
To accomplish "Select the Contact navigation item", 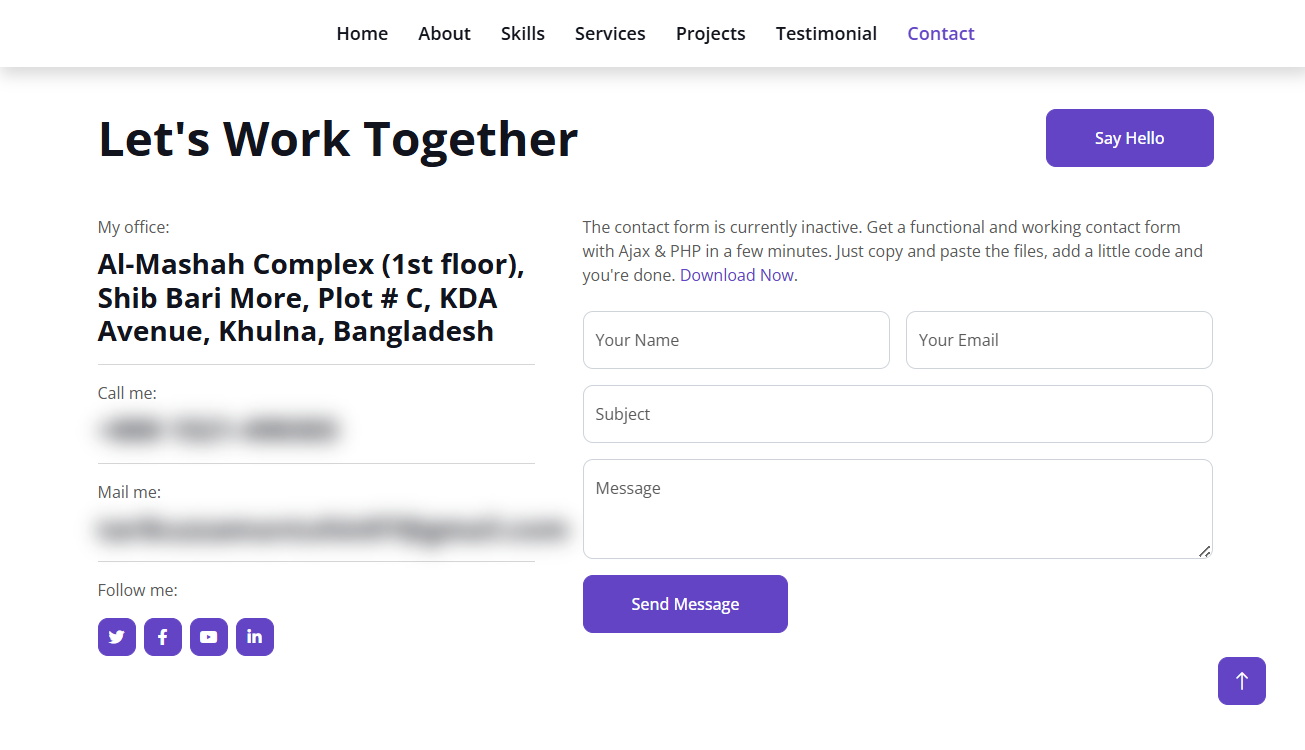I will pyautogui.click(x=941, y=34).
